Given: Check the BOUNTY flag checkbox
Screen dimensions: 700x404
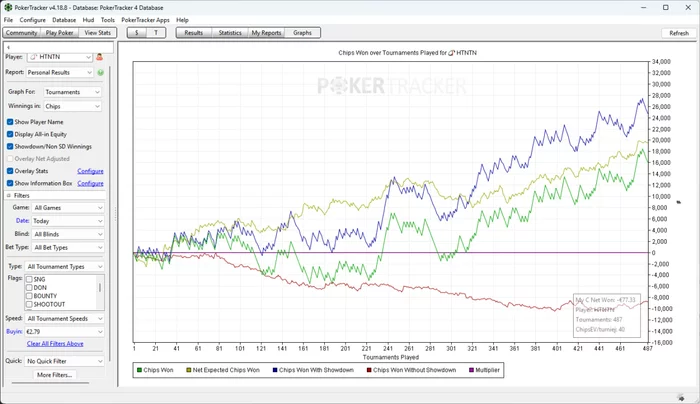Looking at the screenshot, I should click(x=29, y=296).
